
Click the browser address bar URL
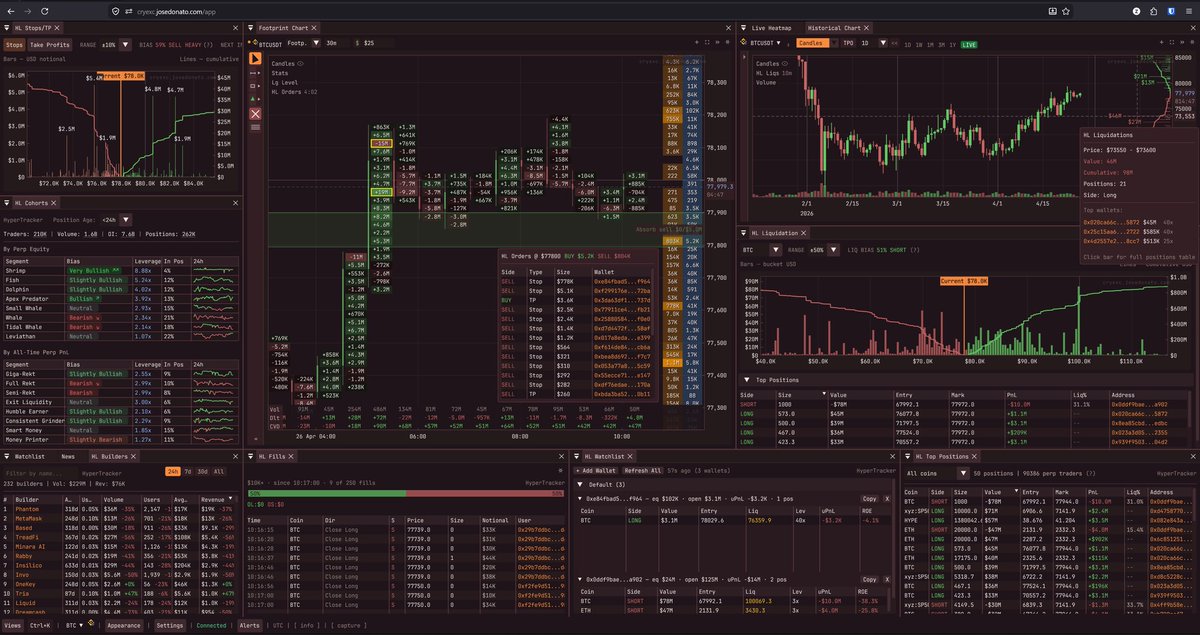point(176,11)
